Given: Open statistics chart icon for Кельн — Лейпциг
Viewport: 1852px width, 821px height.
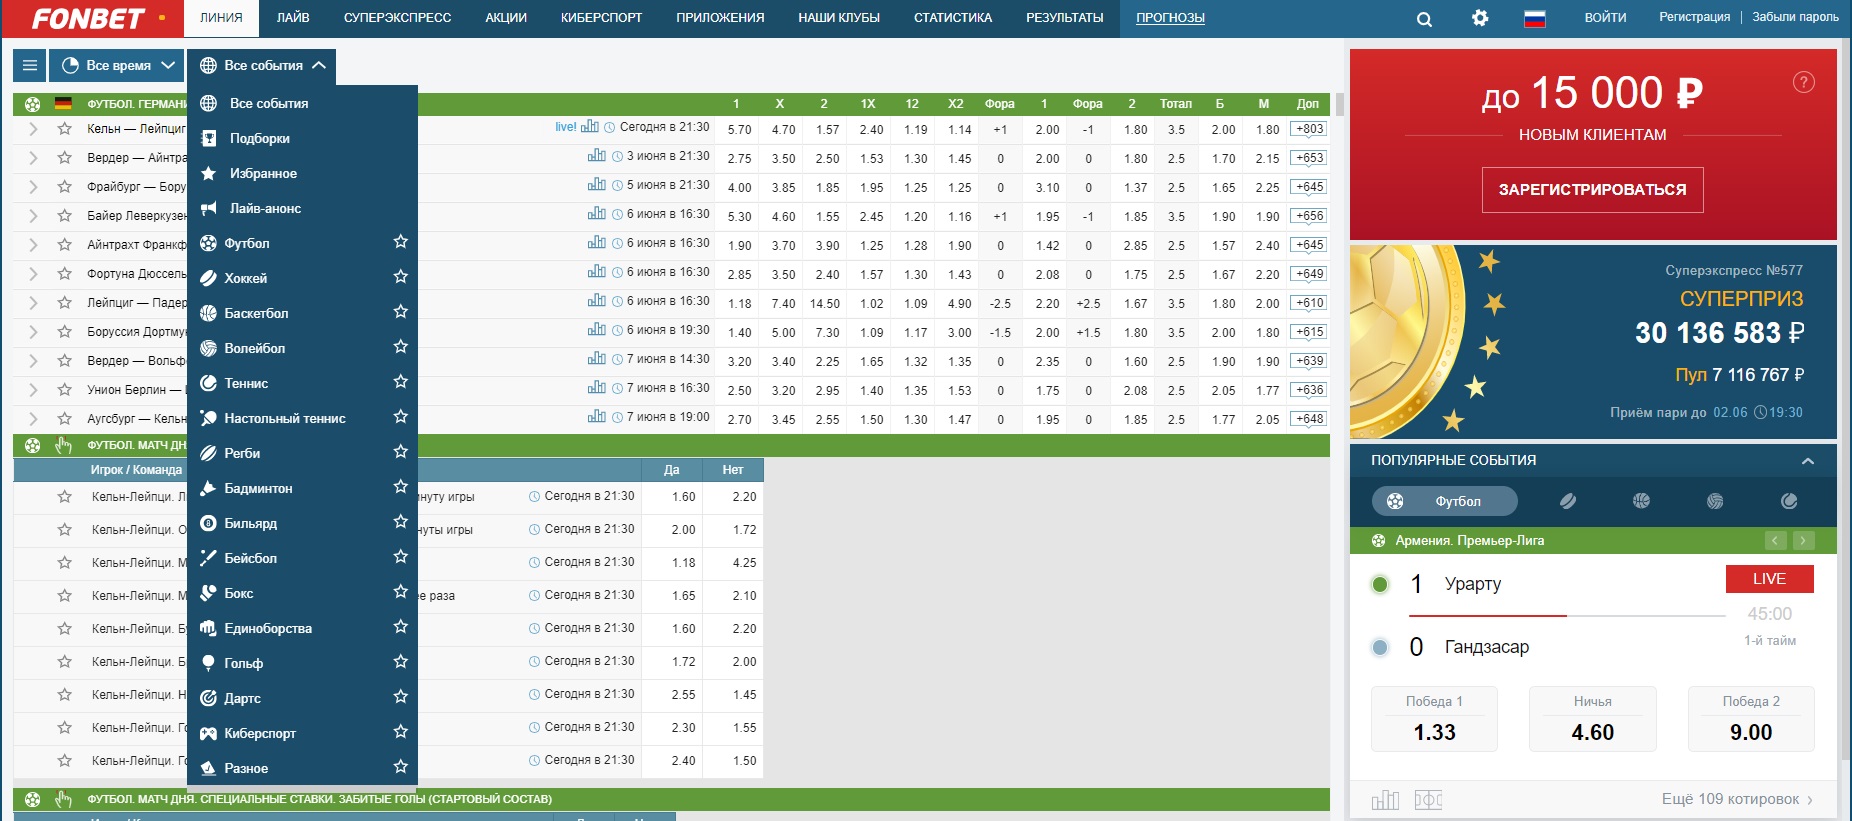Looking at the screenshot, I should [590, 127].
